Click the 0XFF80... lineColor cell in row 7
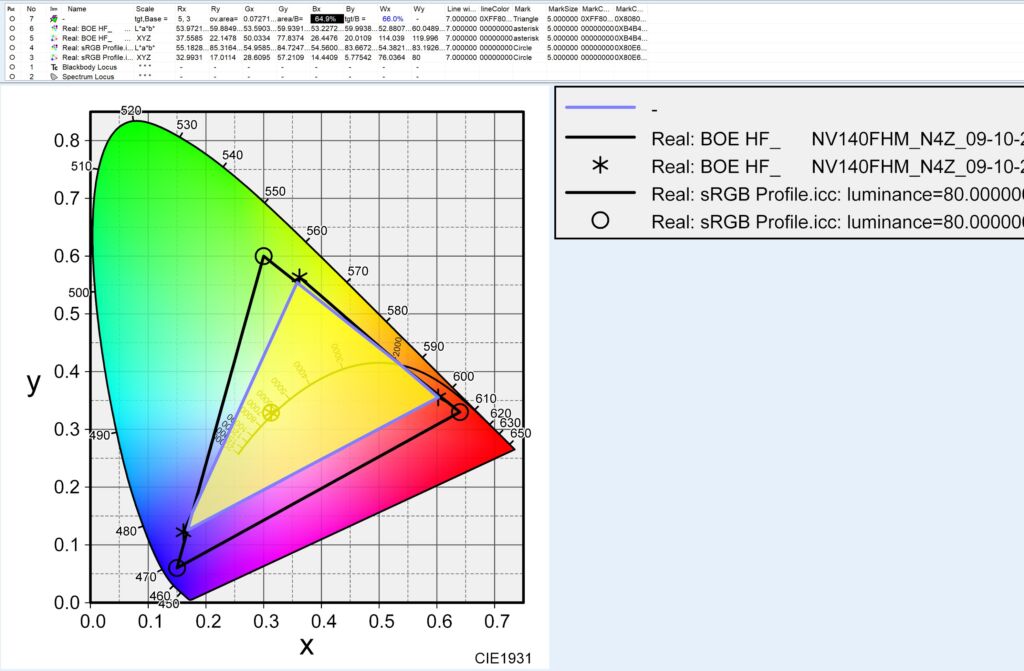 [496, 19]
